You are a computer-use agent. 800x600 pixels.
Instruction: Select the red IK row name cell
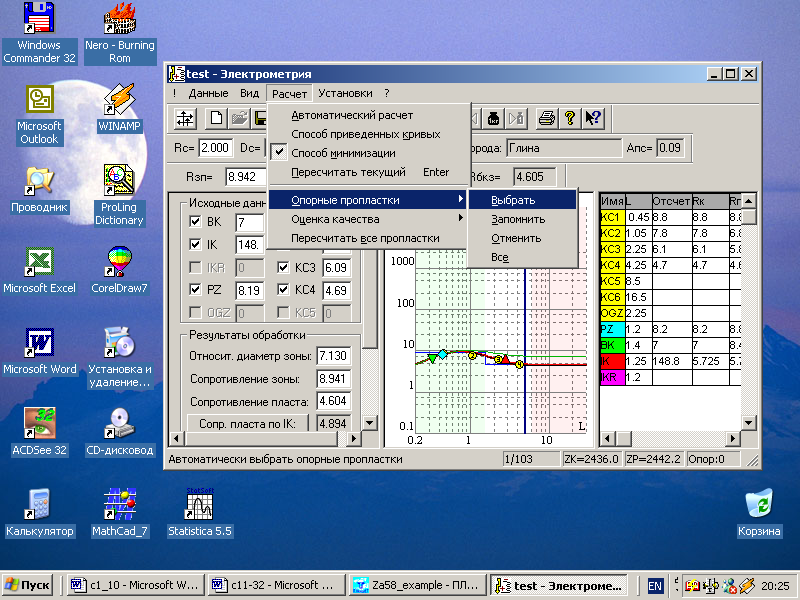coord(612,361)
